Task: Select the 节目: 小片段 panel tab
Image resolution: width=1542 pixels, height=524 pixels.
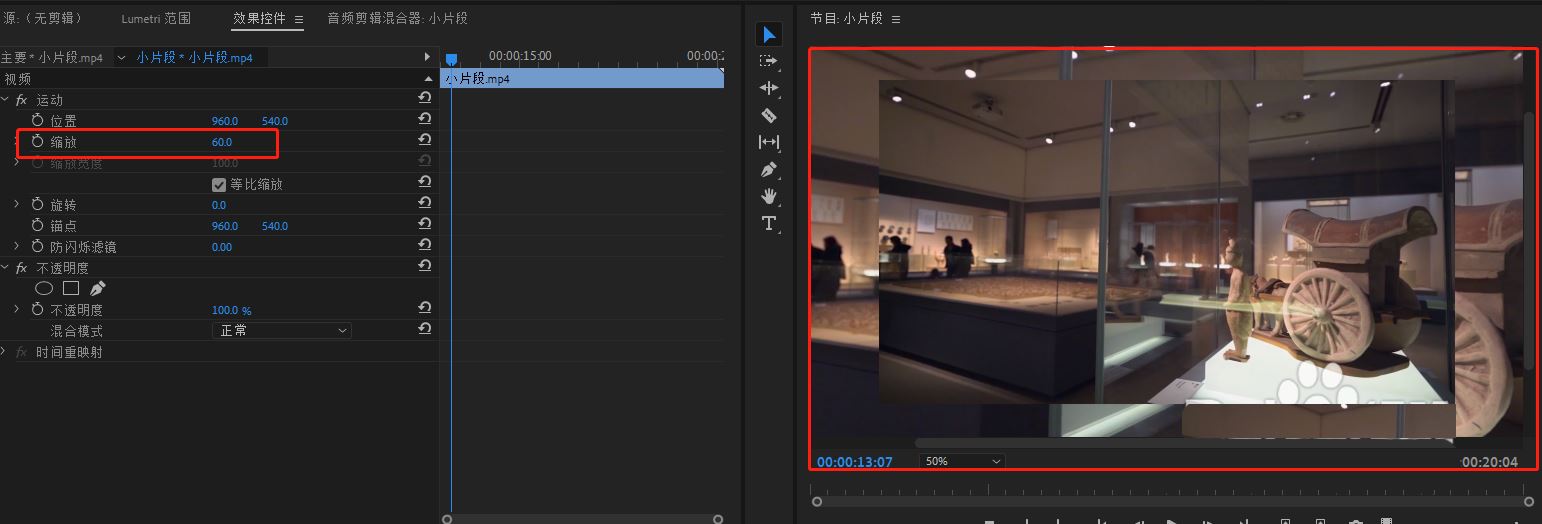Action: tap(847, 19)
